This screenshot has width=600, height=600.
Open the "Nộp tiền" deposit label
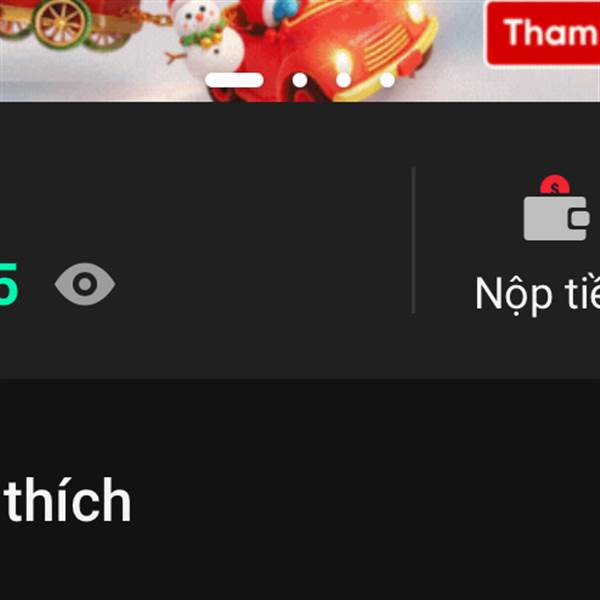pos(537,294)
